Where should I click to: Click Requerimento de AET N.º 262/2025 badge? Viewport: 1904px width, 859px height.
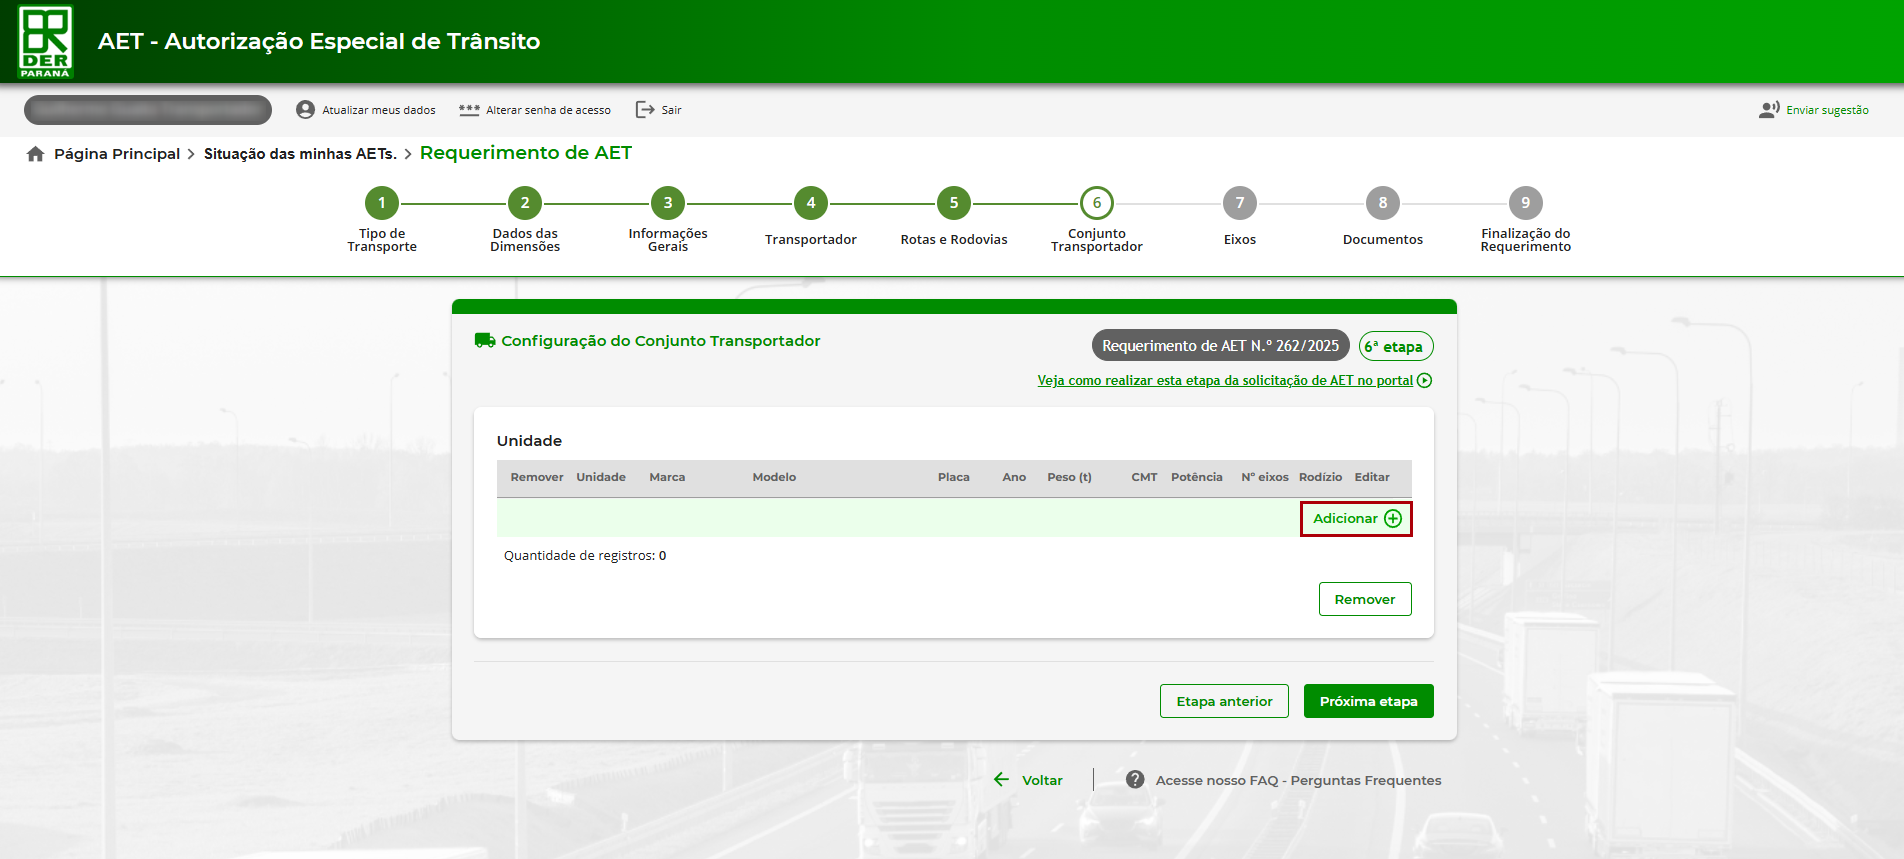1221,346
